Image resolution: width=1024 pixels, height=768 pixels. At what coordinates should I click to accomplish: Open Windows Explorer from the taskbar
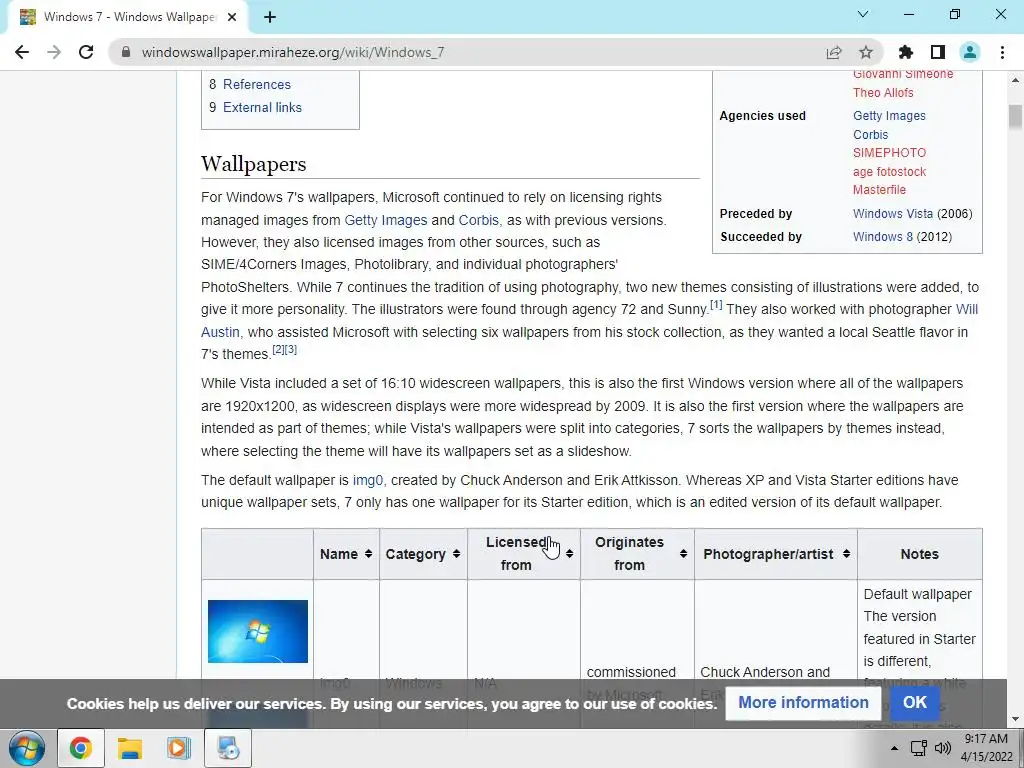129,748
